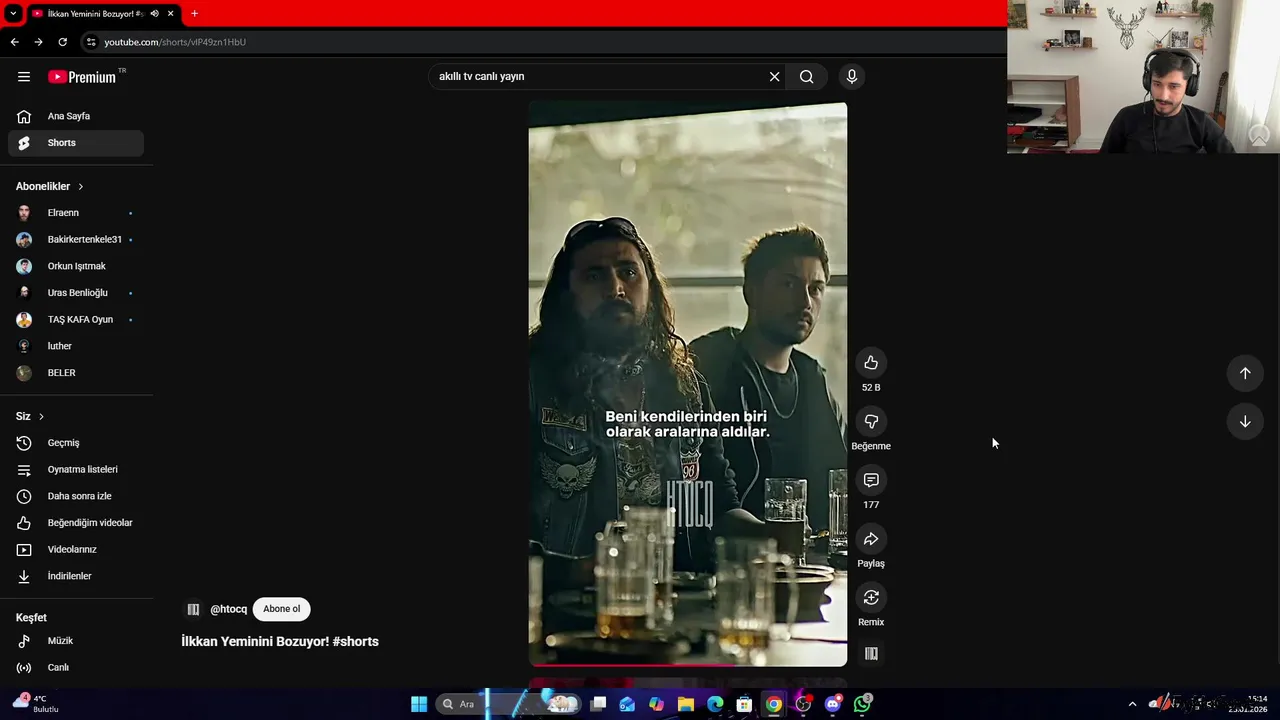Go to Ana Sayfa
This screenshot has width=1280, height=720.
point(76,116)
